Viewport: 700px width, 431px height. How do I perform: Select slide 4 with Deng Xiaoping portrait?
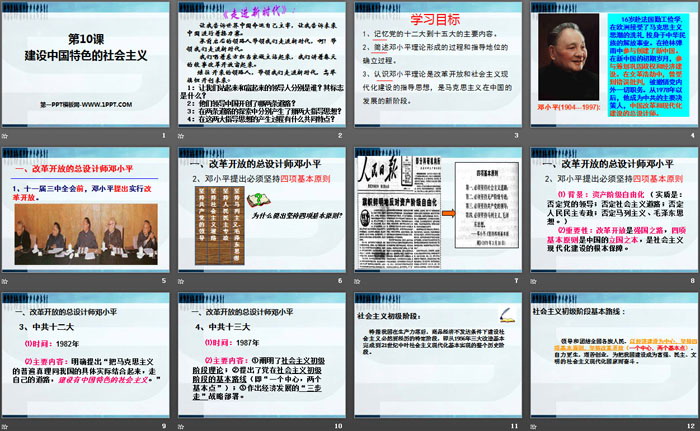[614, 65]
